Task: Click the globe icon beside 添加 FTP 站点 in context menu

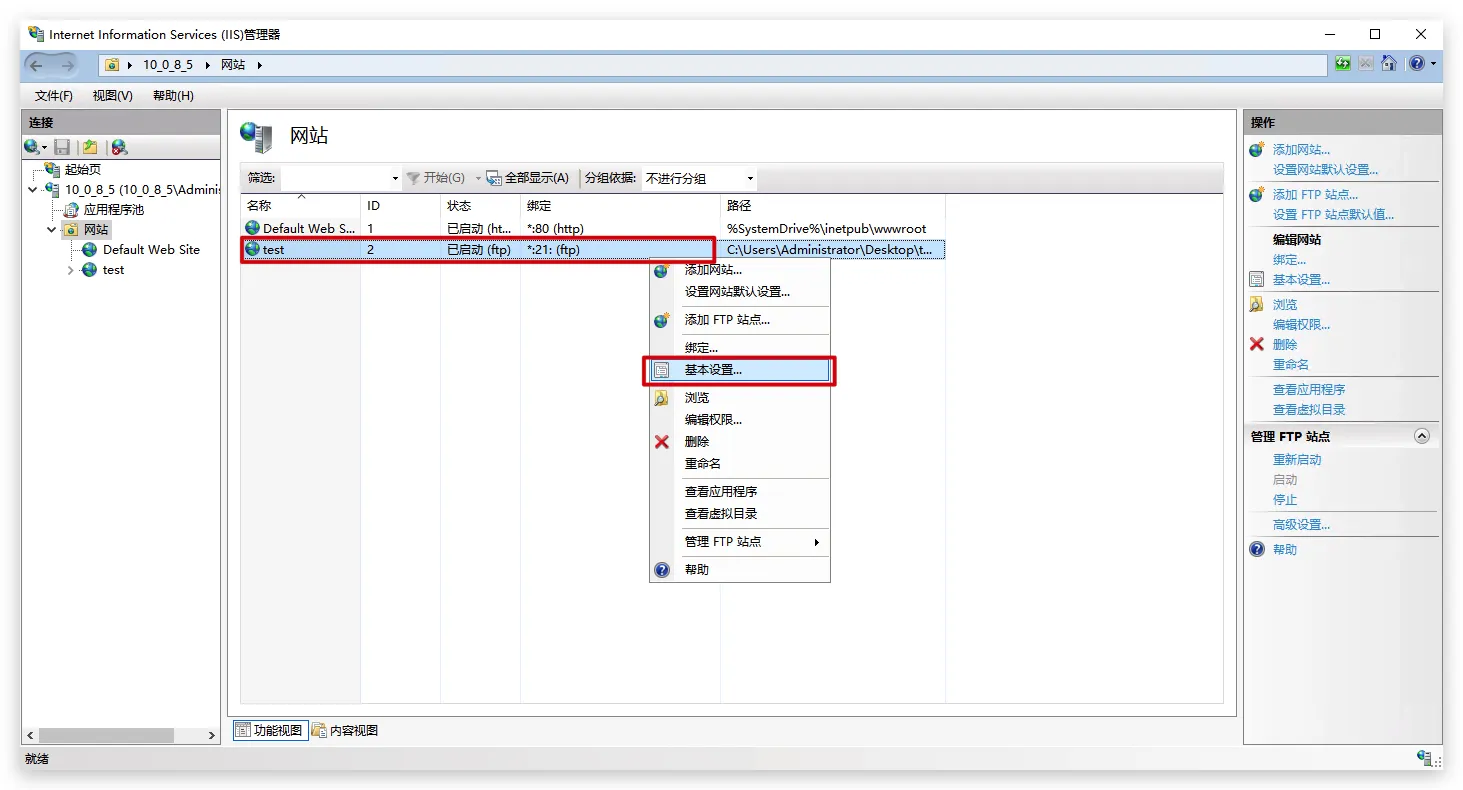Action: (x=661, y=320)
